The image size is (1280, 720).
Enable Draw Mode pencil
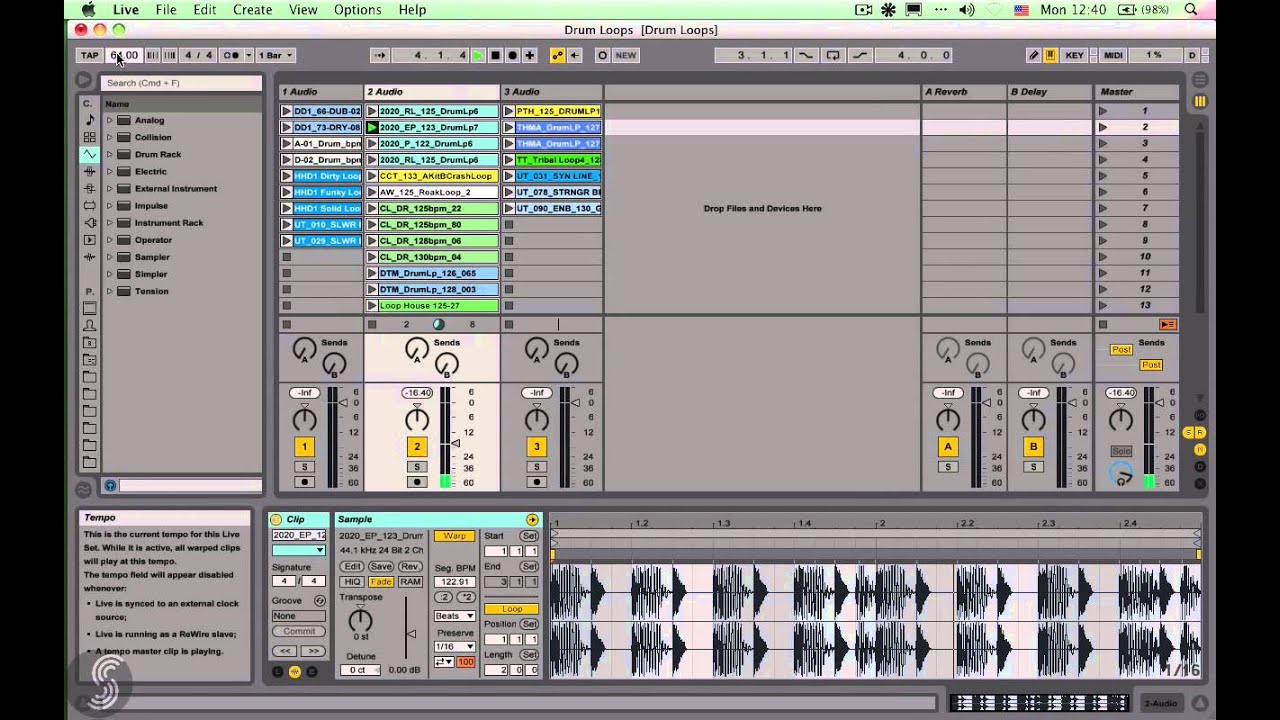click(x=1034, y=55)
